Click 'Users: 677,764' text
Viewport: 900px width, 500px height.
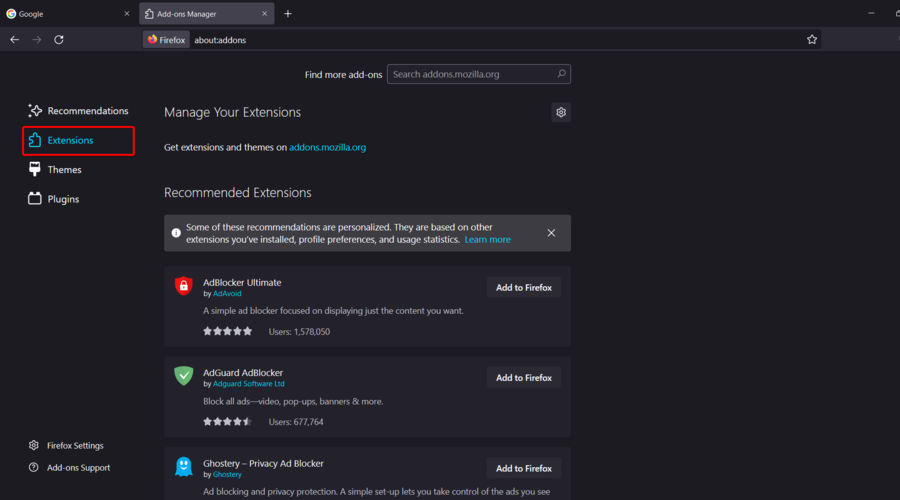[296, 422]
